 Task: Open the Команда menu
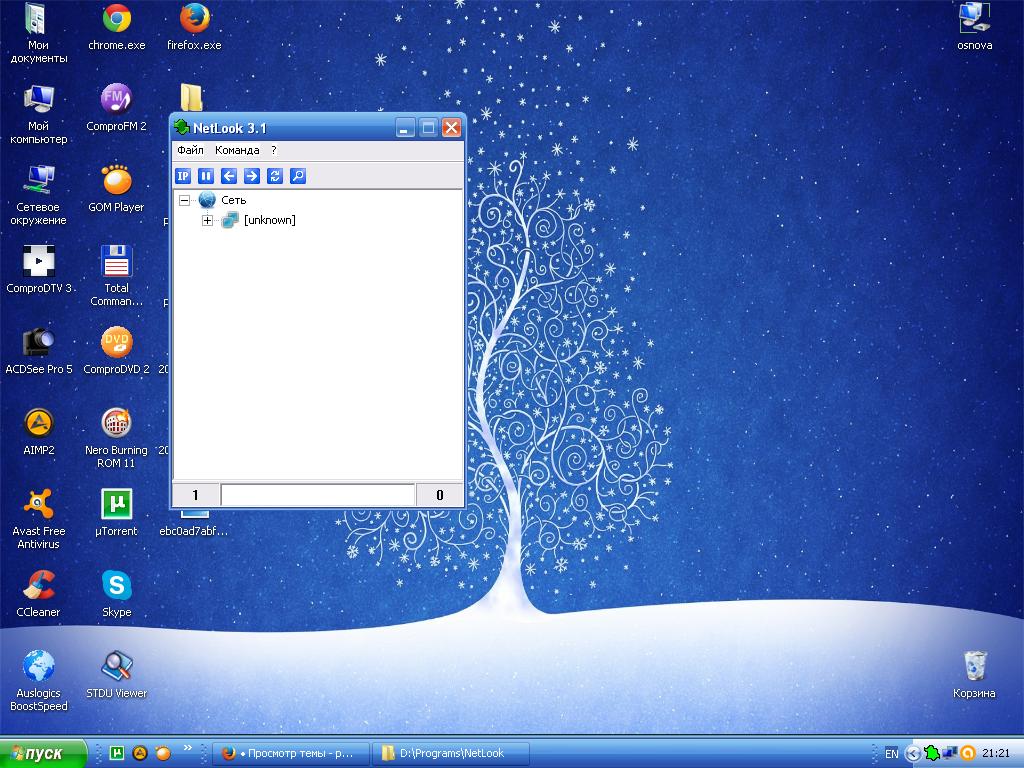tap(237, 150)
